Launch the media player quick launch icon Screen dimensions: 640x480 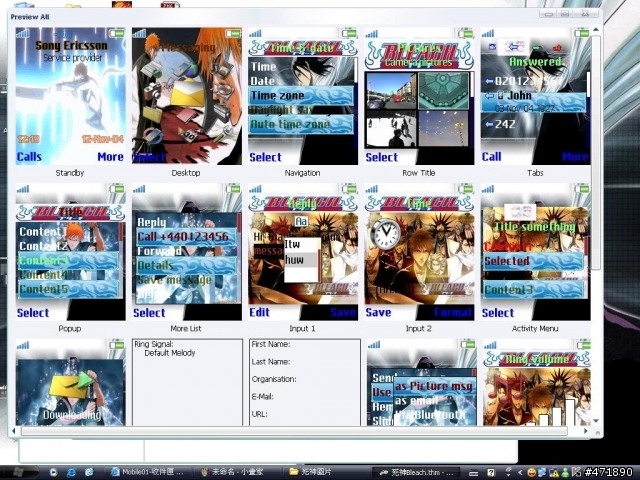(53, 473)
